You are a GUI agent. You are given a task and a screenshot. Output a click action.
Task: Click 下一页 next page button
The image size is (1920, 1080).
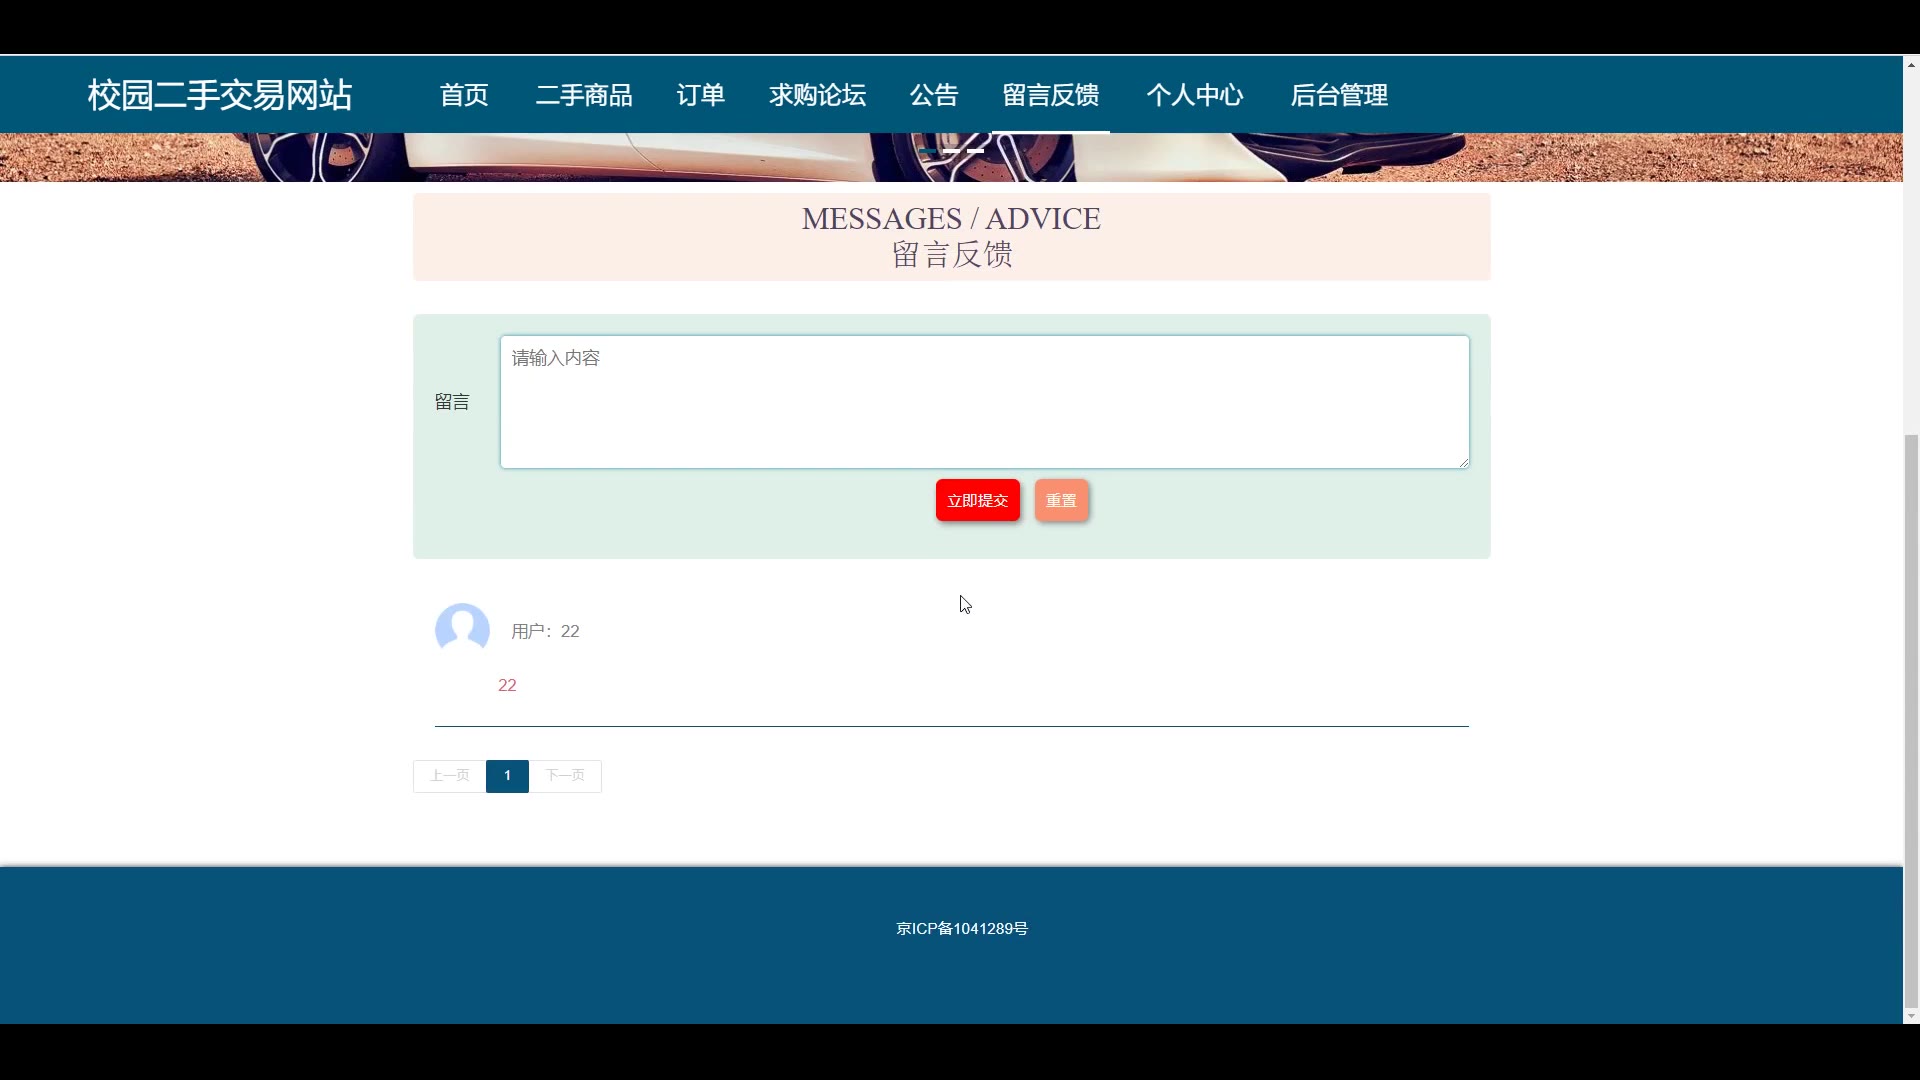pyautogui.click(x=565, y=776)
